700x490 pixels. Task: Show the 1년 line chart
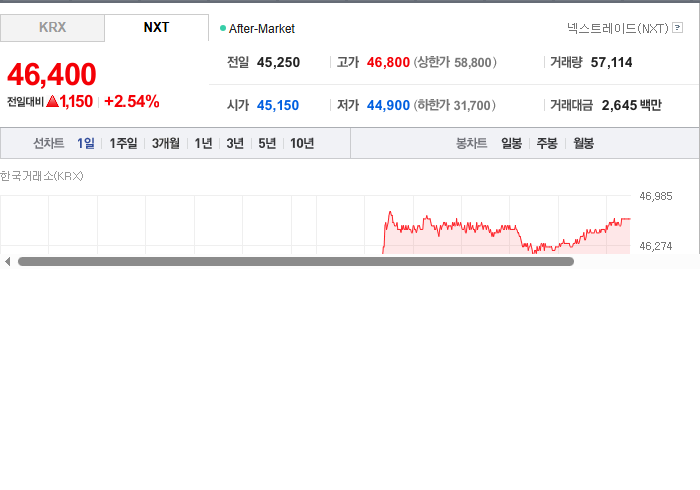203,143
